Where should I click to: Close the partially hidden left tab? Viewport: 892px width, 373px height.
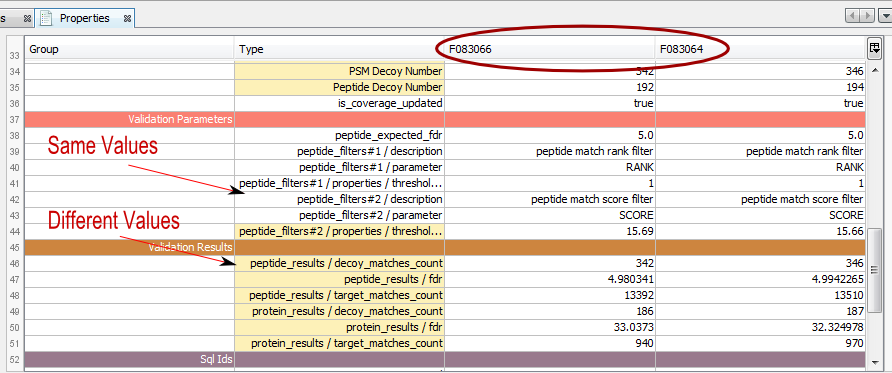[27, 19]
